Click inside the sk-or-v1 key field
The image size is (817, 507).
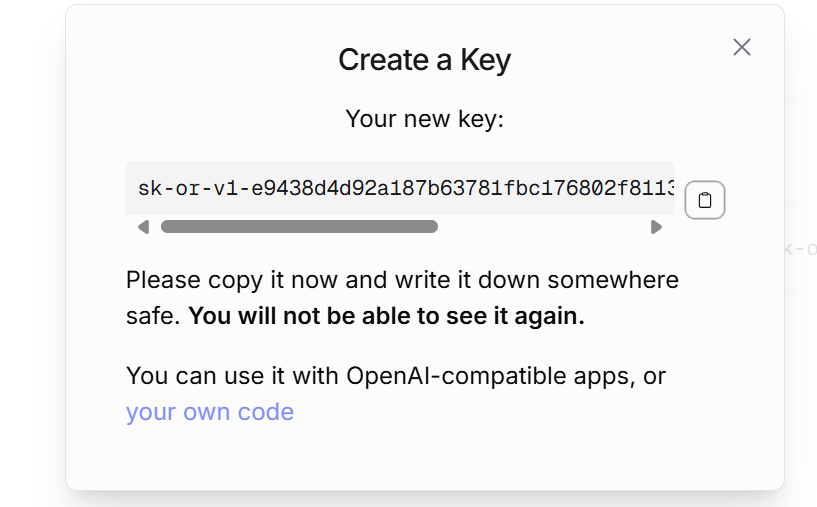[400, 188]
